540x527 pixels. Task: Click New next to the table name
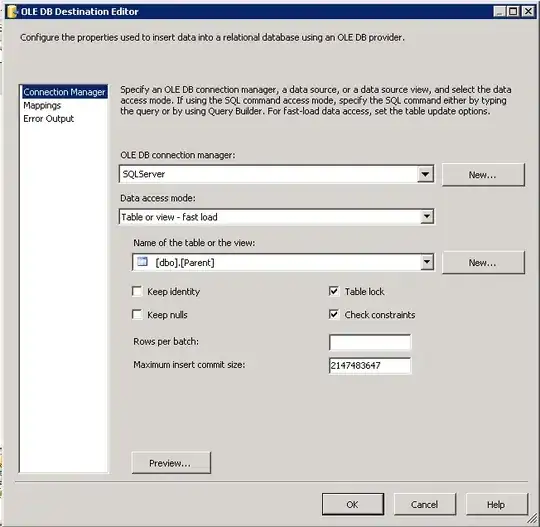pyautogui.click(x=483, y=263)
